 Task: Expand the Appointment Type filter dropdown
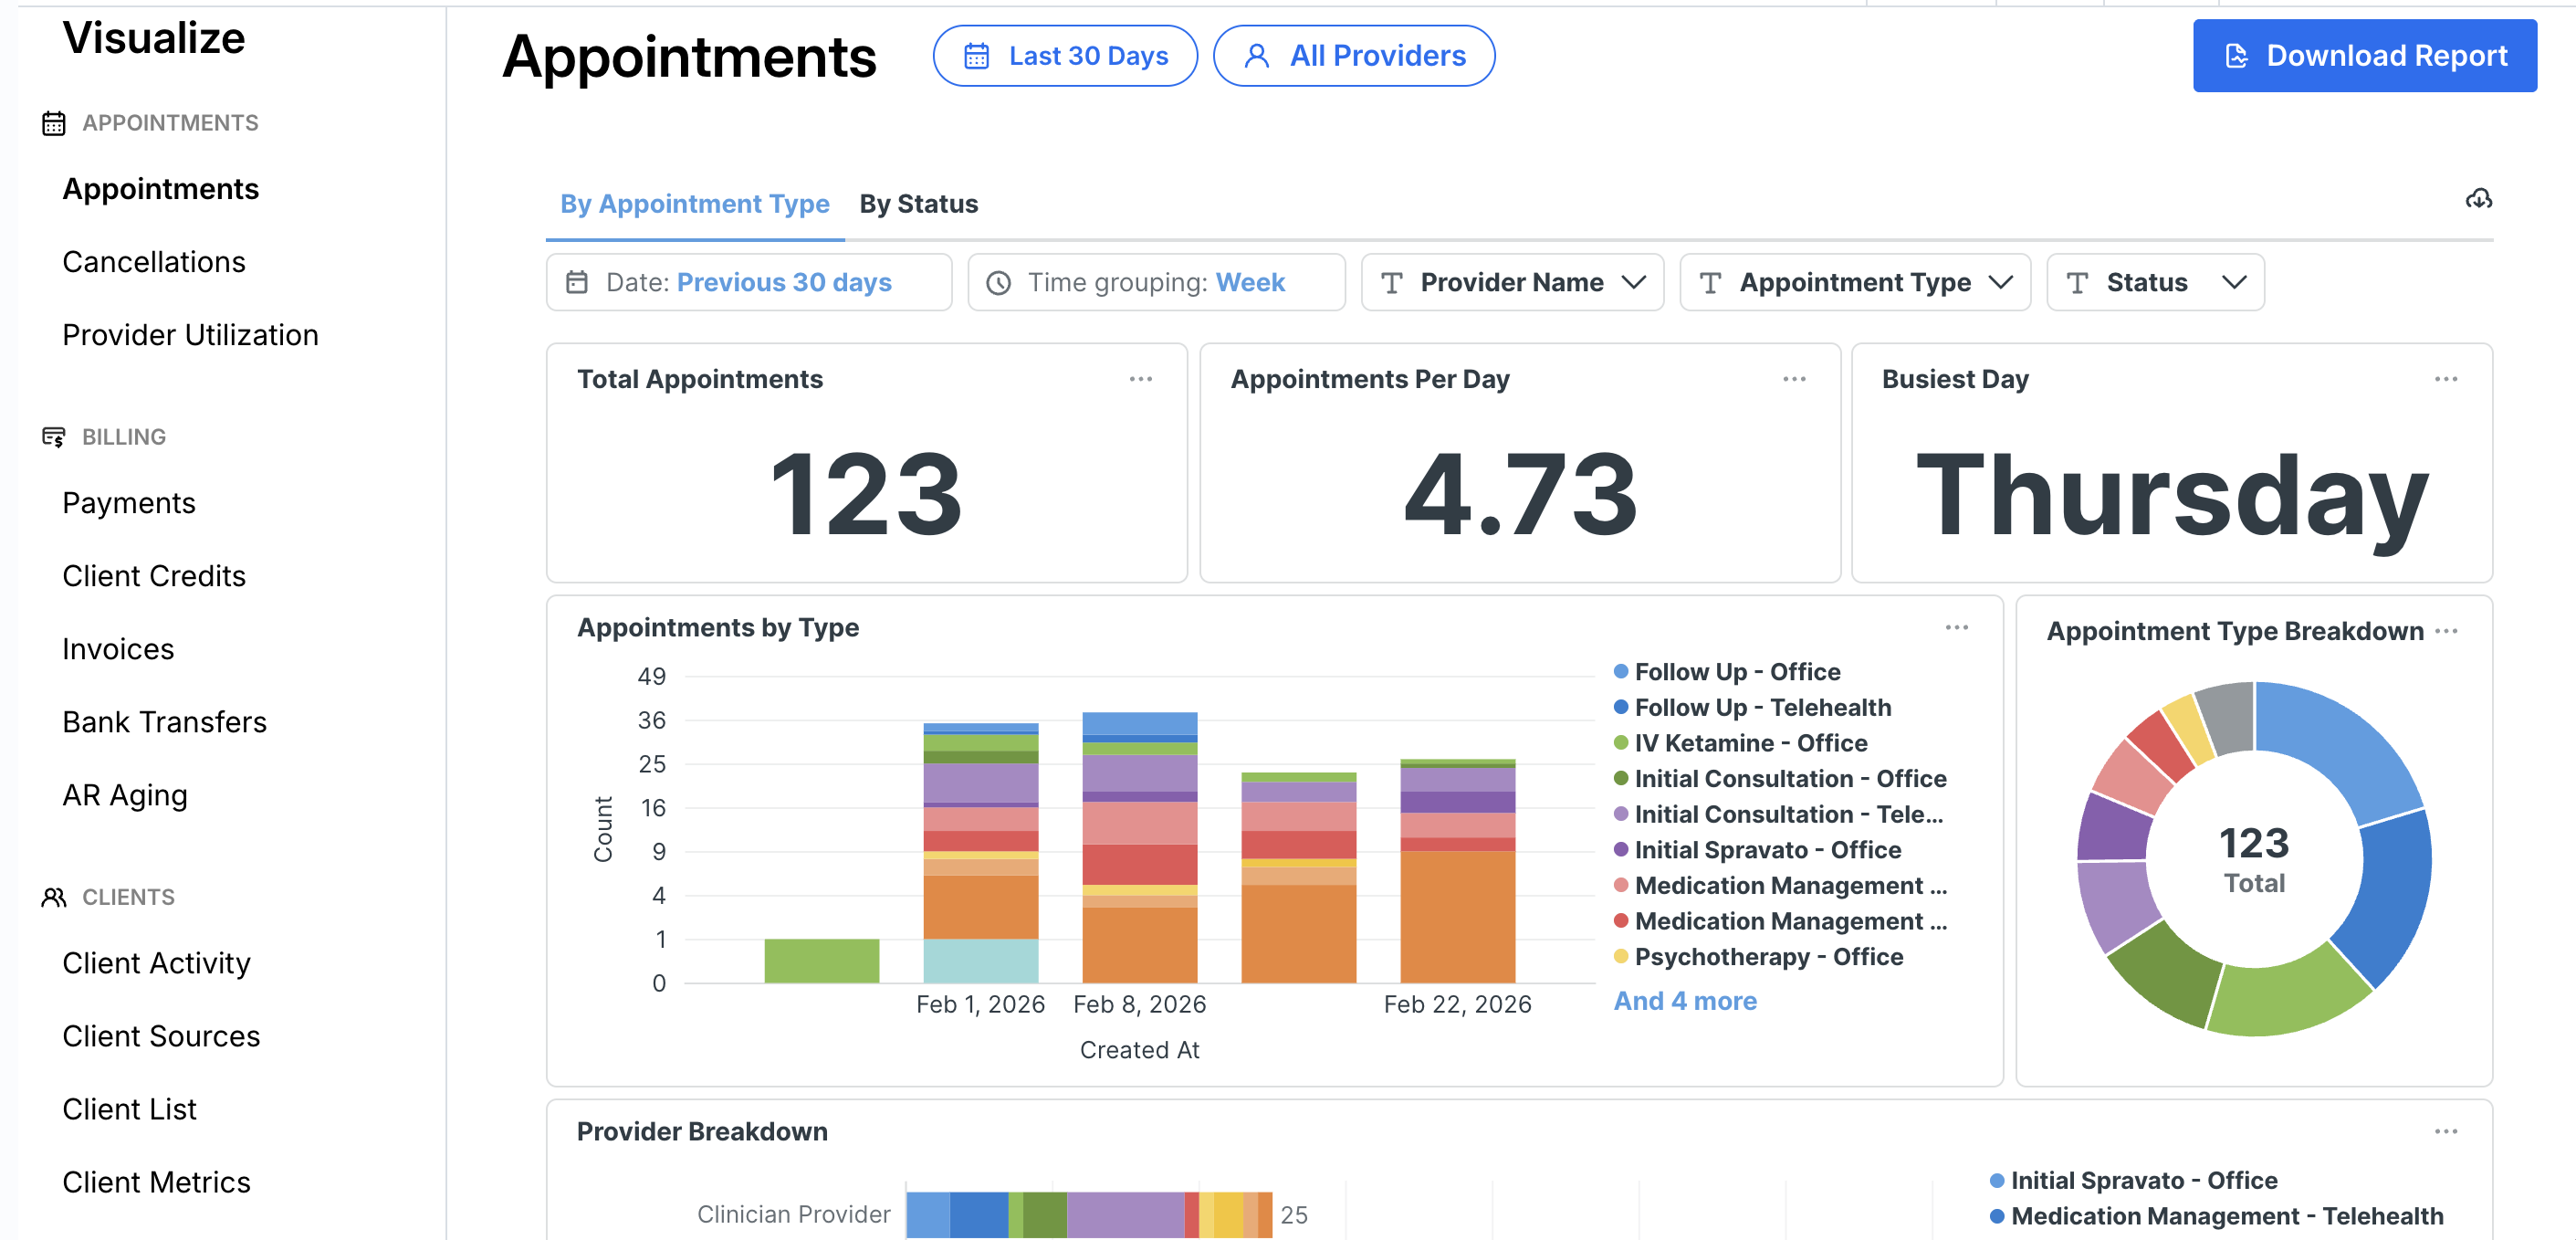pos(1855,282)
